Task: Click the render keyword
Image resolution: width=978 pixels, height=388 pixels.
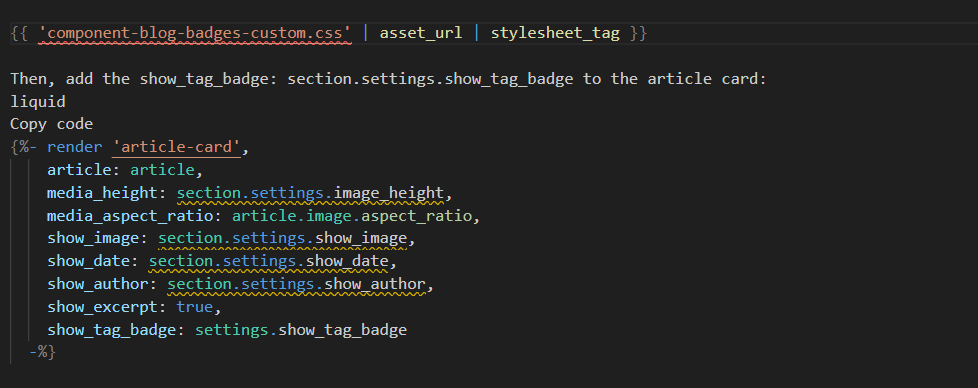Action: tap(75, 147)
